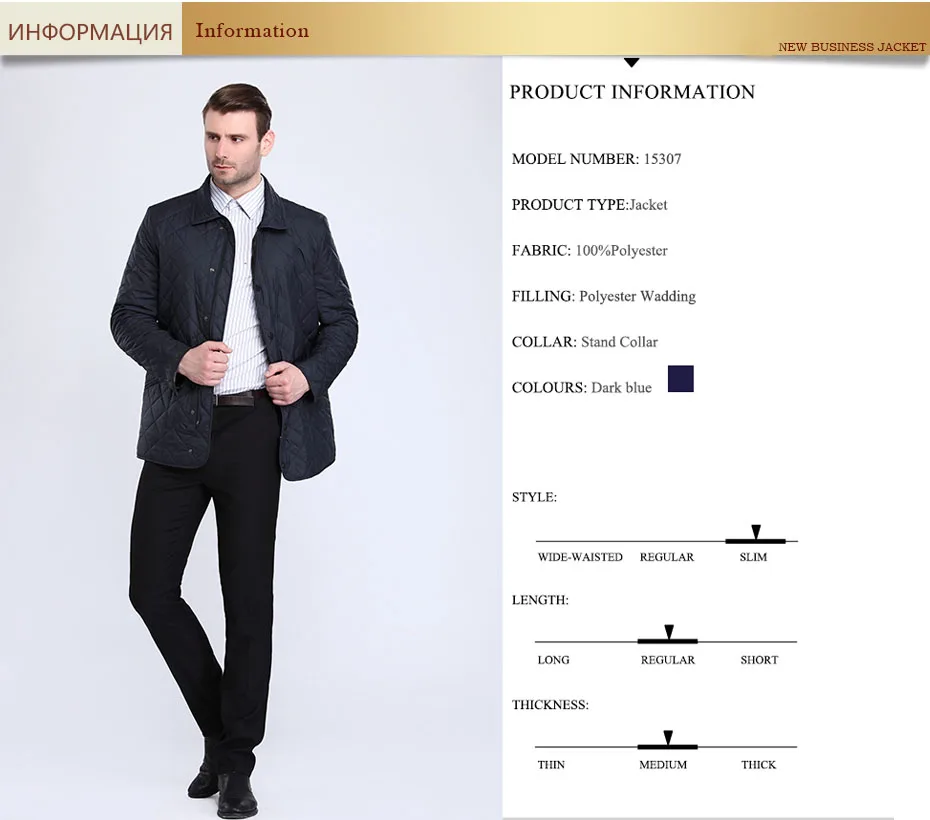Click the dark blue colour swatch

[x=681, y=379]
